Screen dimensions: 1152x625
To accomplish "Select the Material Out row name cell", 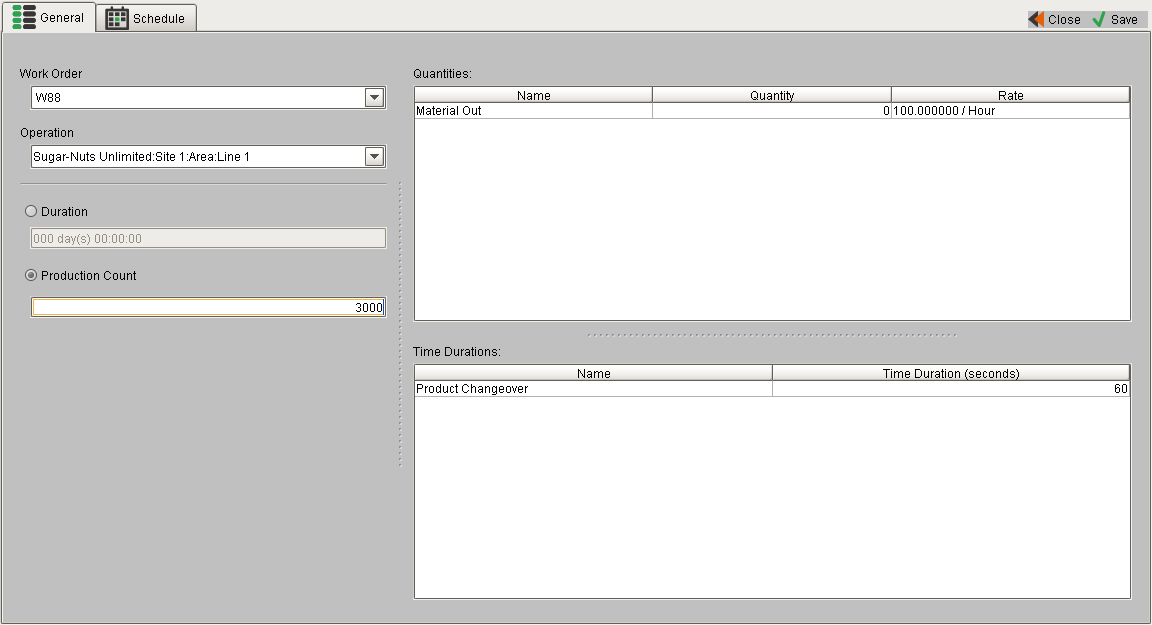I will (533, 111).
